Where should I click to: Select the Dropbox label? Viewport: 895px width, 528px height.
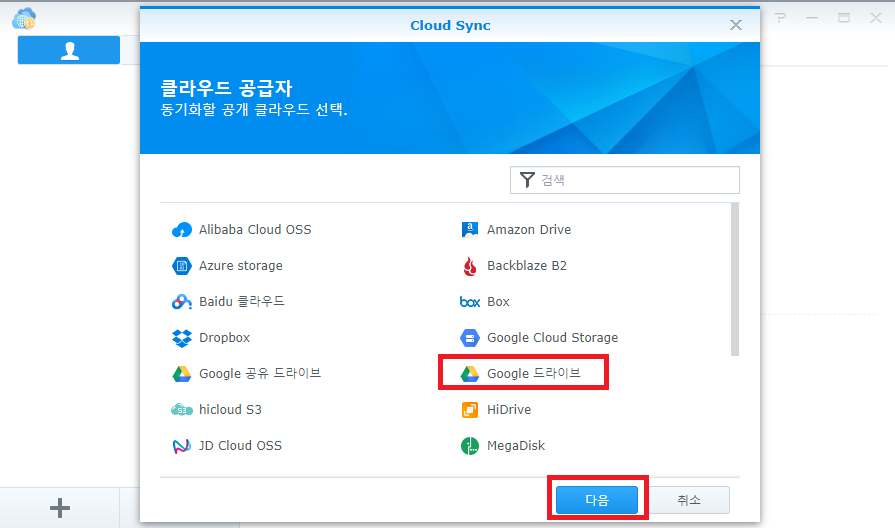[224, 338]
